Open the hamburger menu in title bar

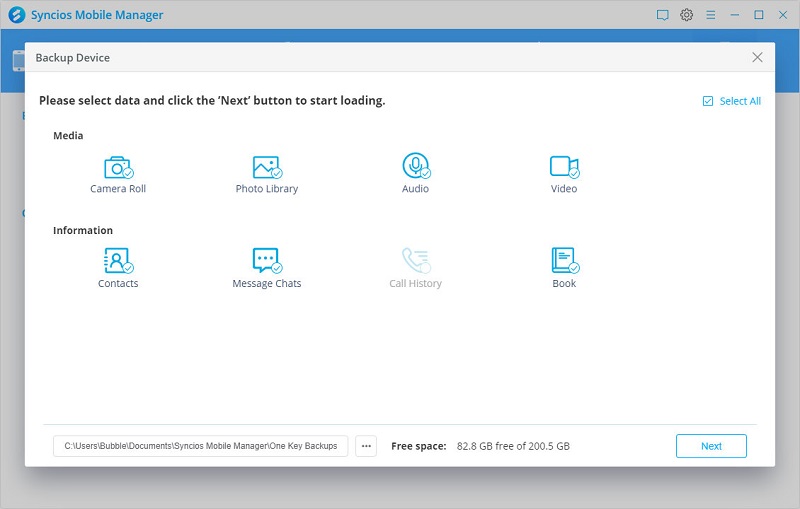tap(711, 15)
